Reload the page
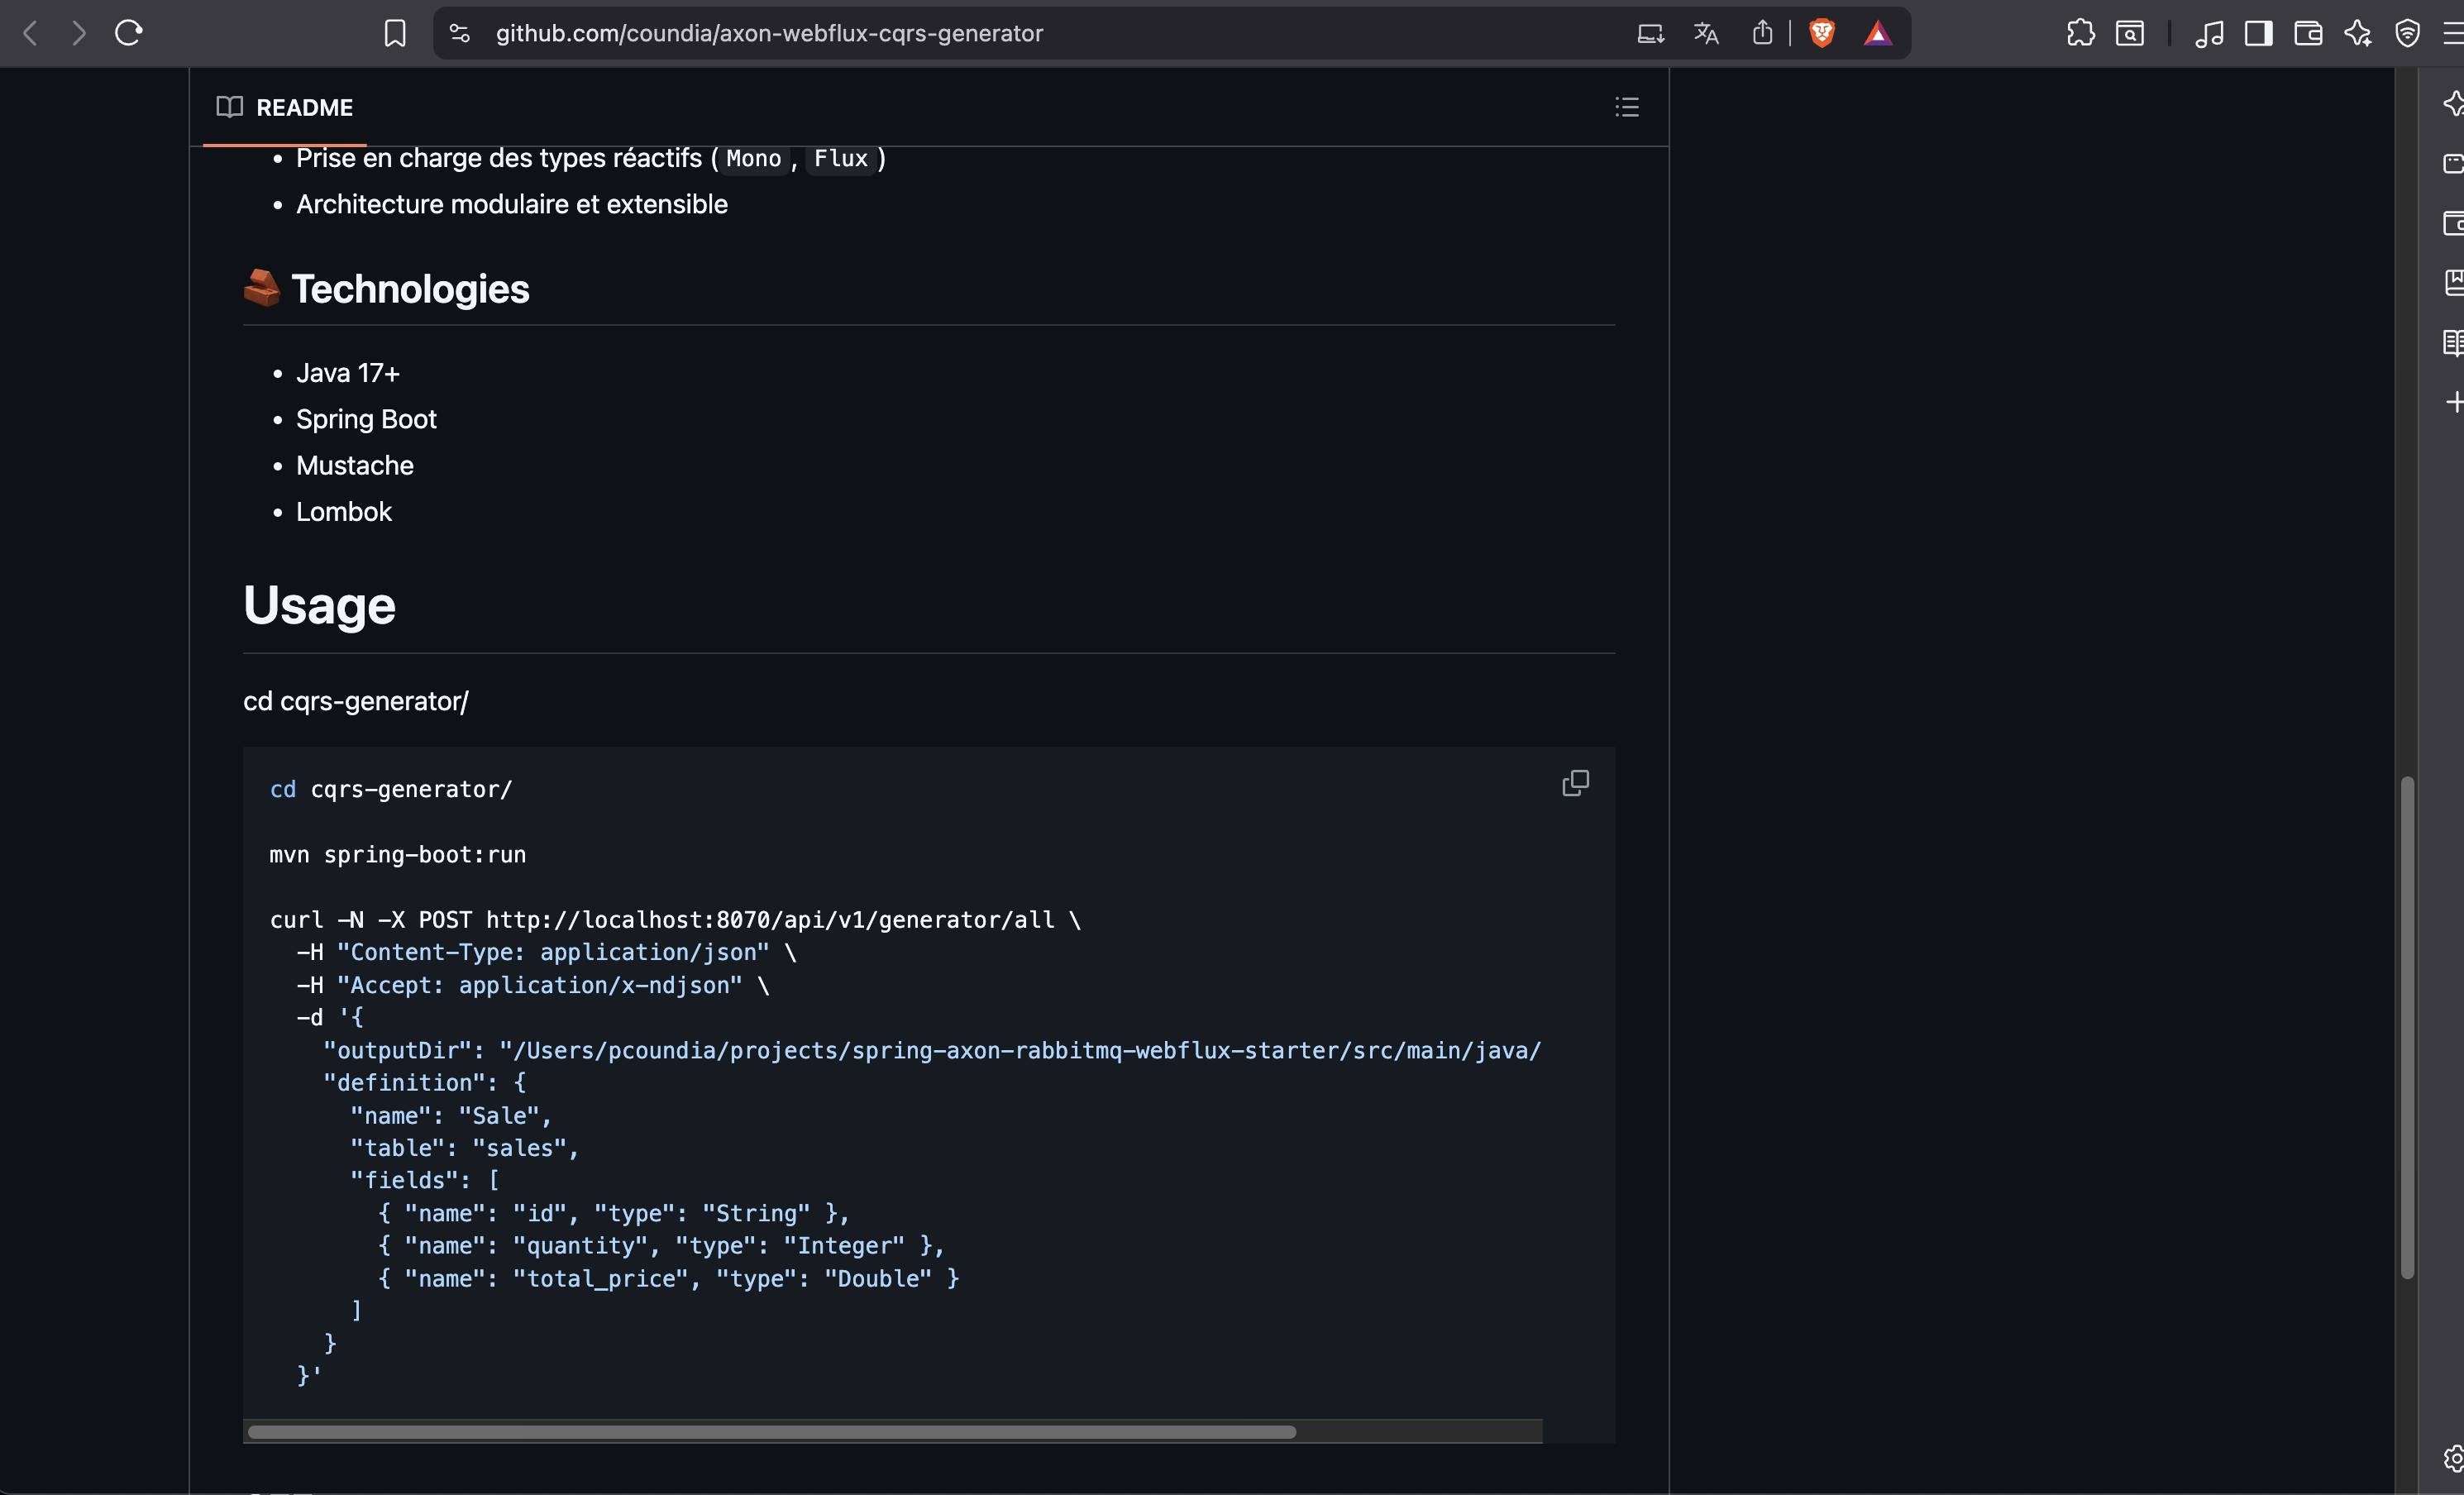The image size is (2464, 1495). (x=129, y=33)
